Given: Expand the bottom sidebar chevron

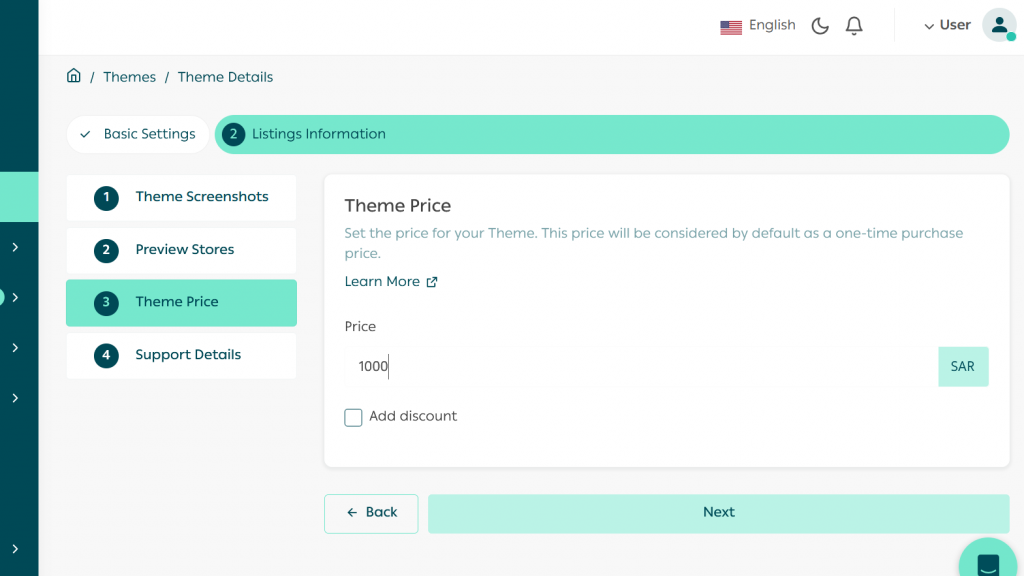Looking at the screenshot, I should pos(15,549).
